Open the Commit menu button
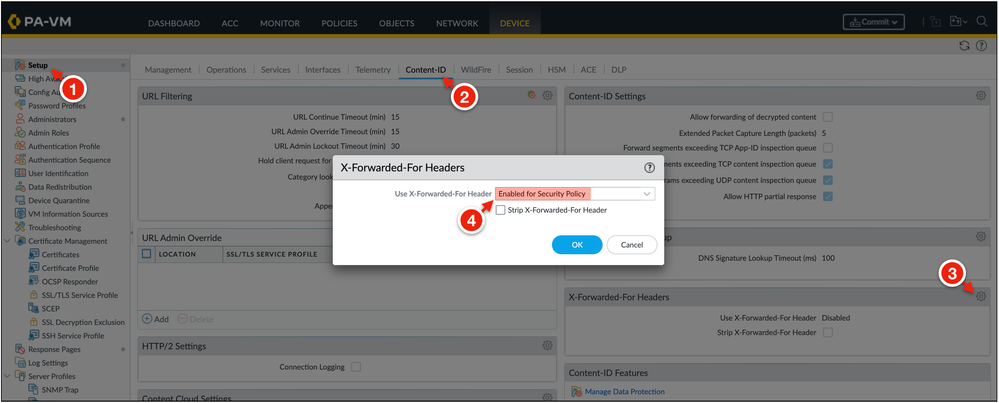 (x=874, y=22)
